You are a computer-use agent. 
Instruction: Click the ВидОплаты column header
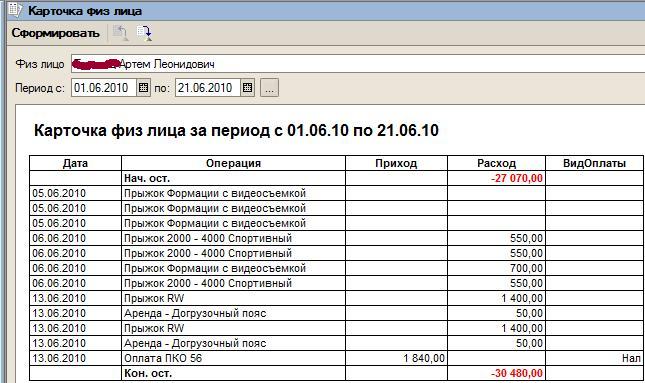(x=594, y=163)
